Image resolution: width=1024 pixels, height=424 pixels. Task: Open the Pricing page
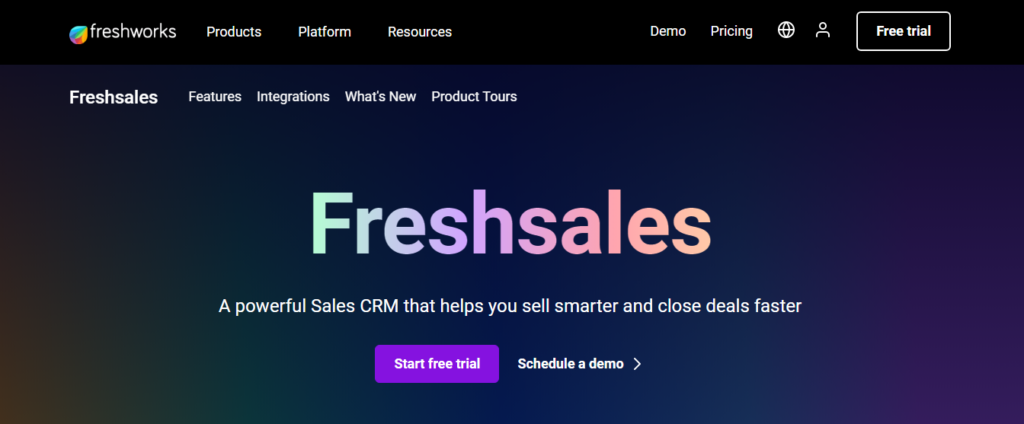click(x=731, y=31)
